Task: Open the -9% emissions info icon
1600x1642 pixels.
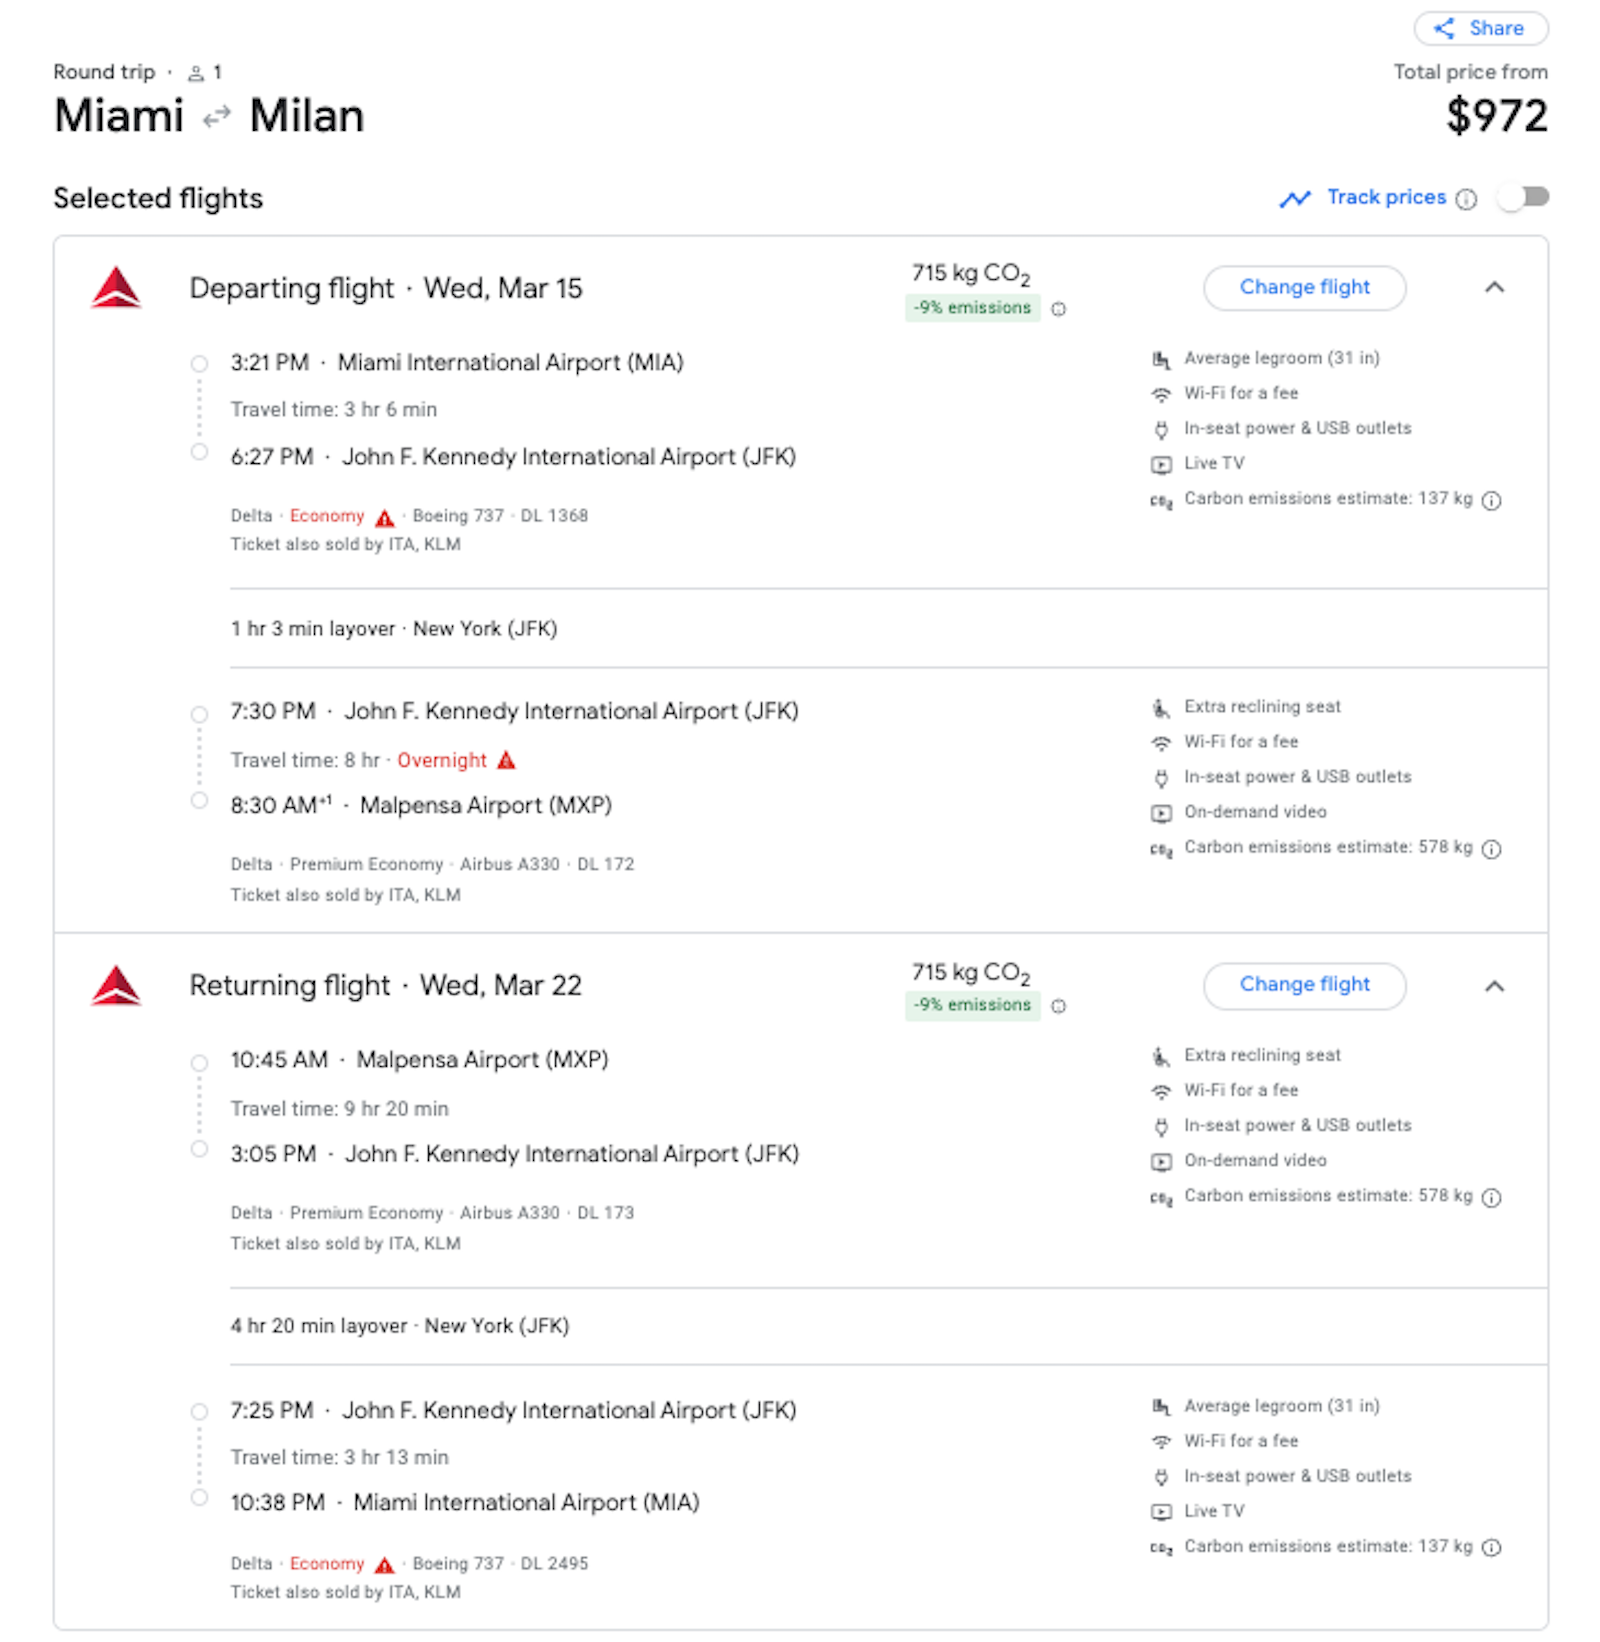Action: [x=1059, y=308]
